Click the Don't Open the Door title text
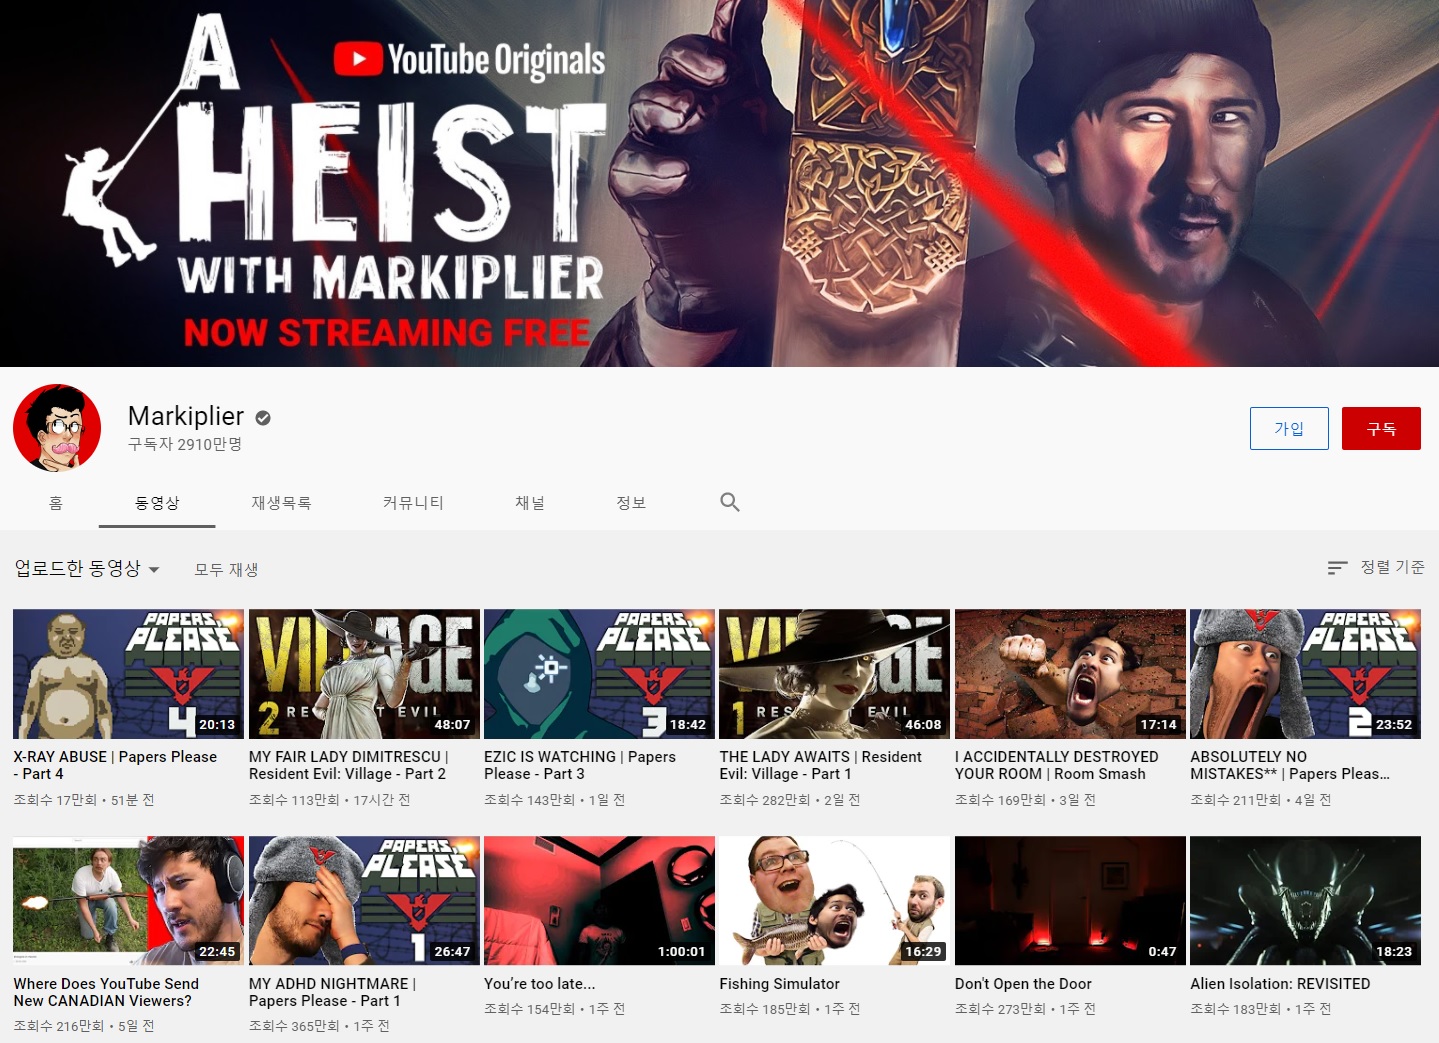The image size is (1439, 1043). click(x=1023, y=984)
